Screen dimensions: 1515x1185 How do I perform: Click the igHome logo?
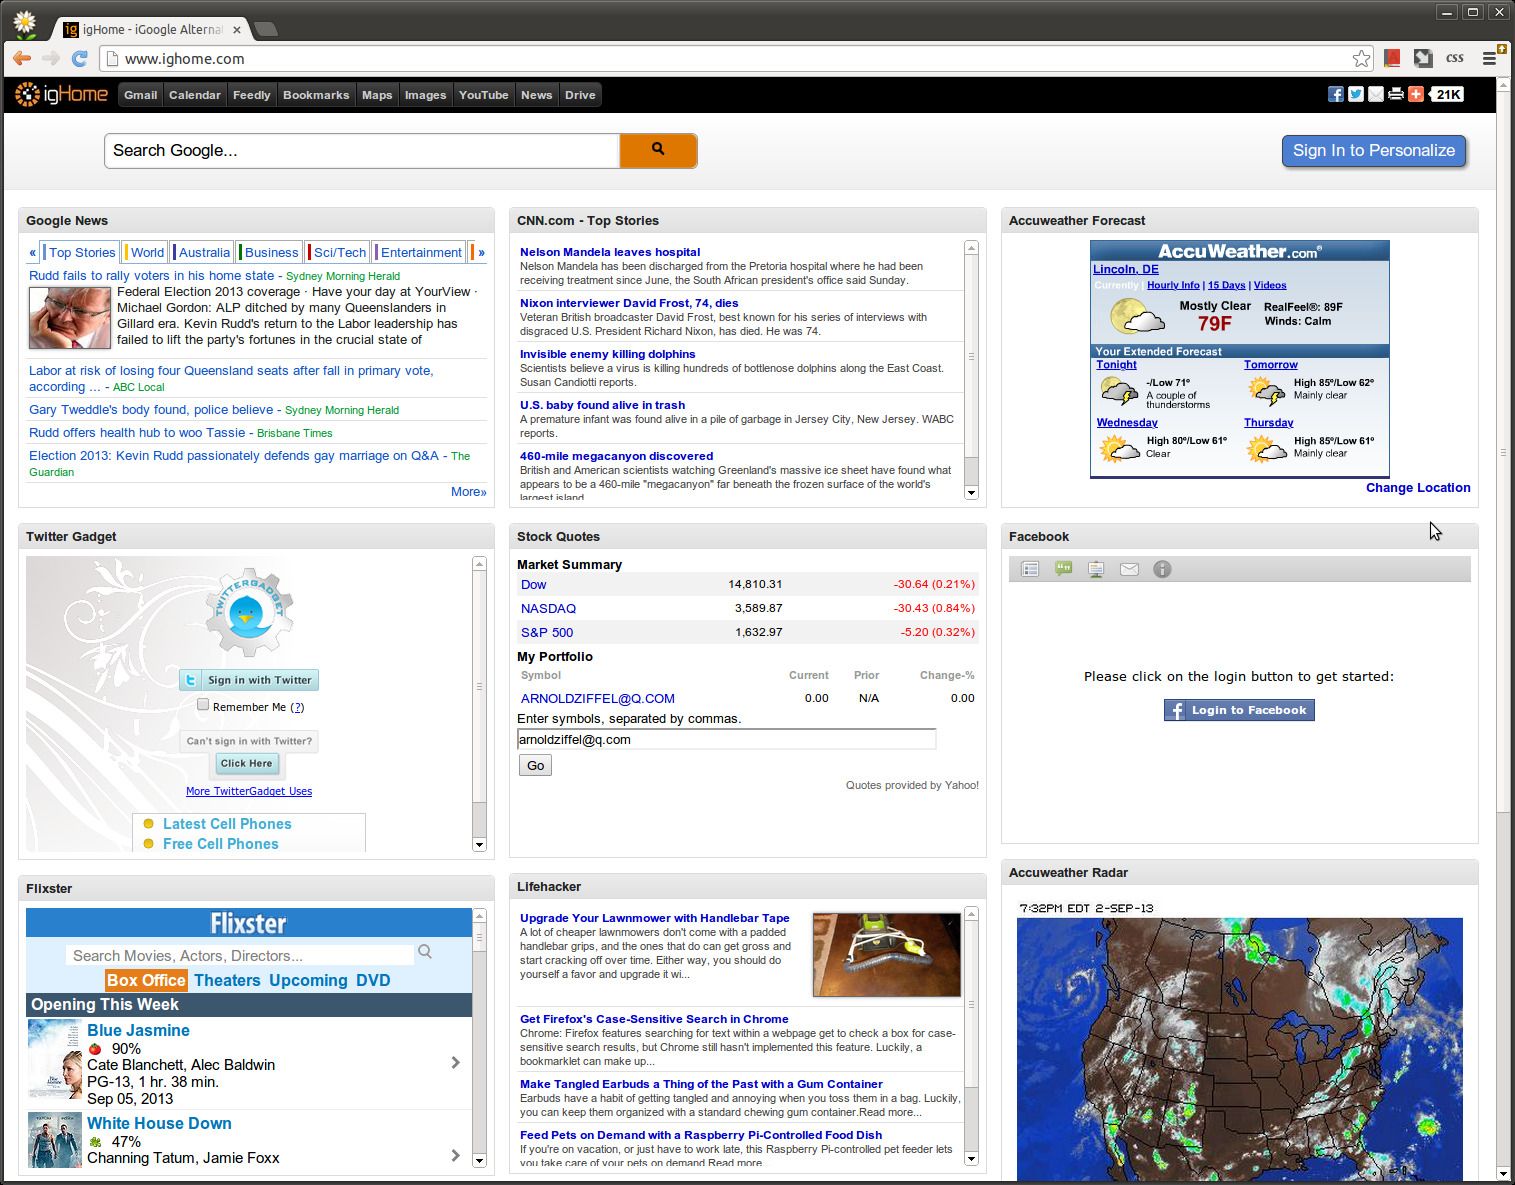(61, 95)
